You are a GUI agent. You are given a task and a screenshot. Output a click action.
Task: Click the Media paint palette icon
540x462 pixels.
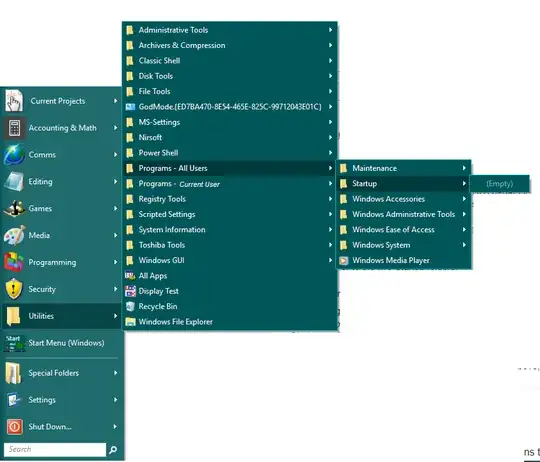[x=14, y=235]
